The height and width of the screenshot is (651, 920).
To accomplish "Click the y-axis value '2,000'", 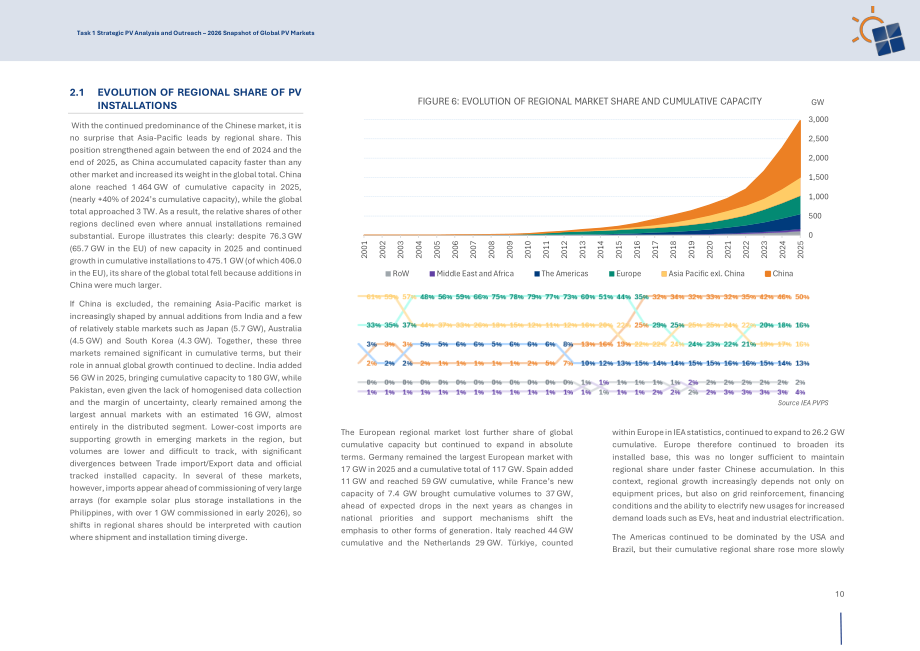I will pos(818,158).
